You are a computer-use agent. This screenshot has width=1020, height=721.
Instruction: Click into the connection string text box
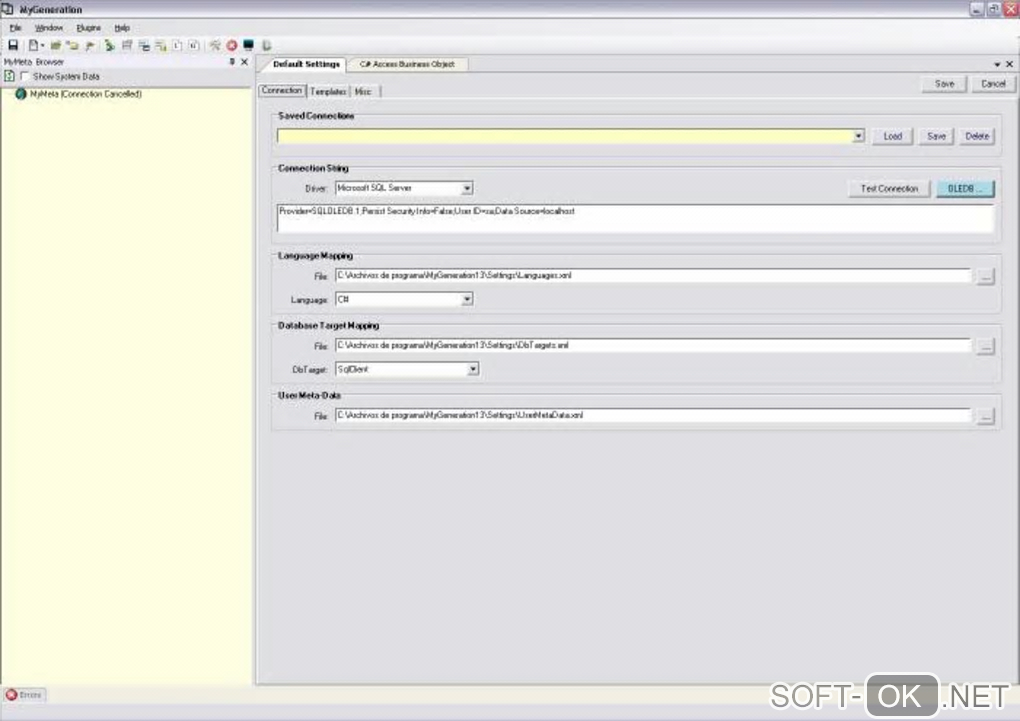coord(636,219)
